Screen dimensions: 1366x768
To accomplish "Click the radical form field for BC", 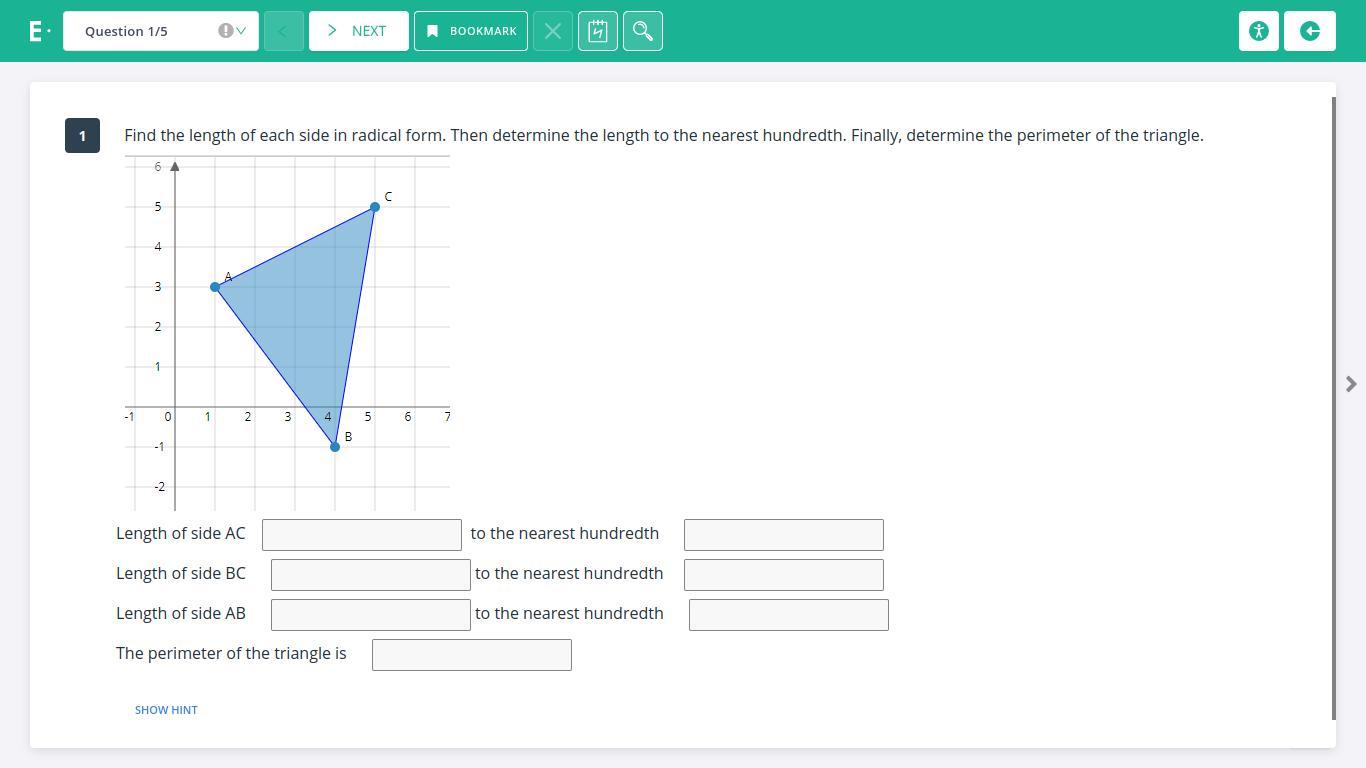I will [371, 575].
